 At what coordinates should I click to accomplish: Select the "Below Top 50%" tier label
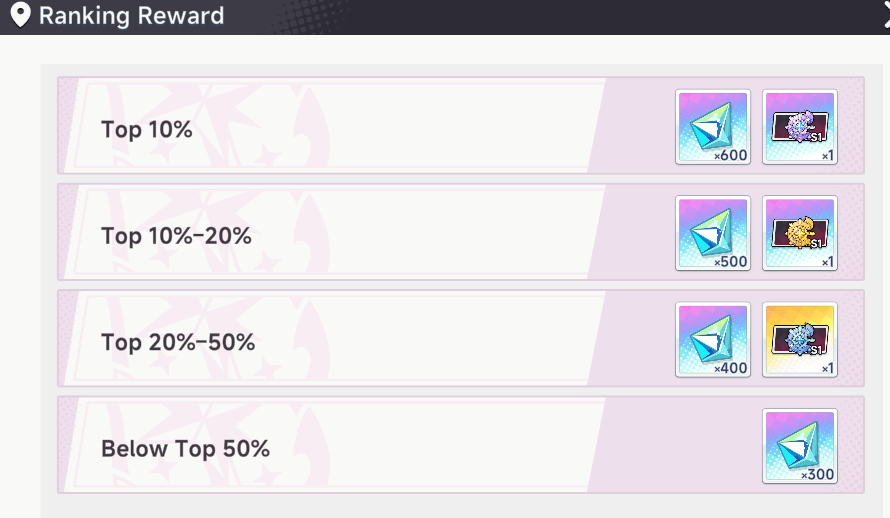coord(185,449)
